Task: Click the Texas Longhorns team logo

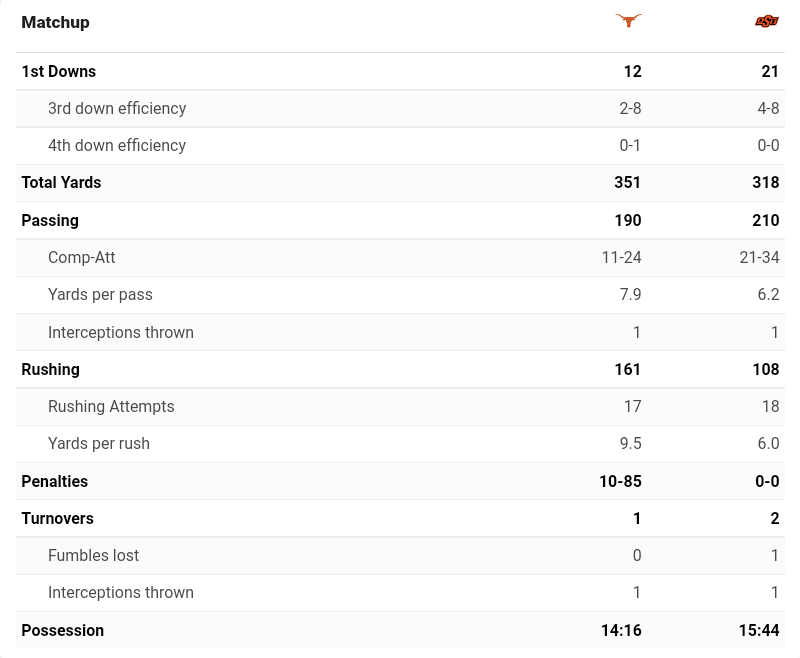Action: pyautogui.click(x=629, y=21)
